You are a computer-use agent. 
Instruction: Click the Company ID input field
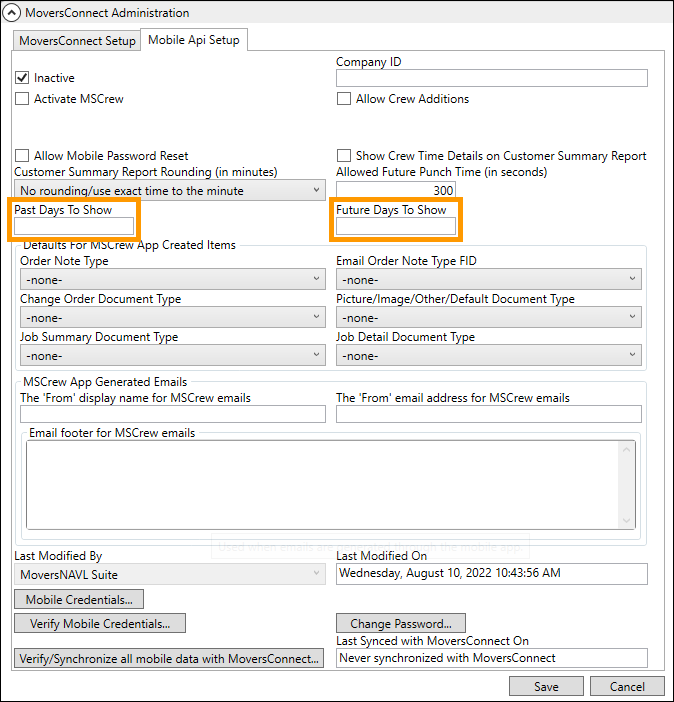pos(491,78)
